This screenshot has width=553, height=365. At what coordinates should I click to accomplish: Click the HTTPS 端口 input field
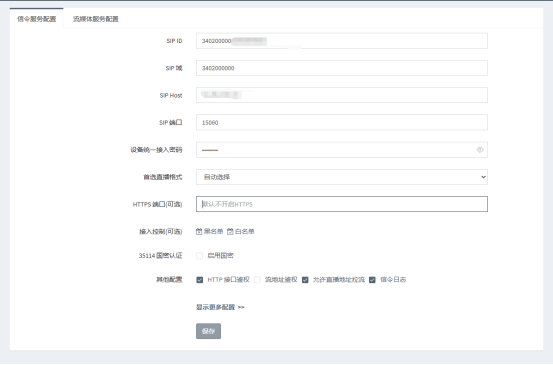coord(342,204)
